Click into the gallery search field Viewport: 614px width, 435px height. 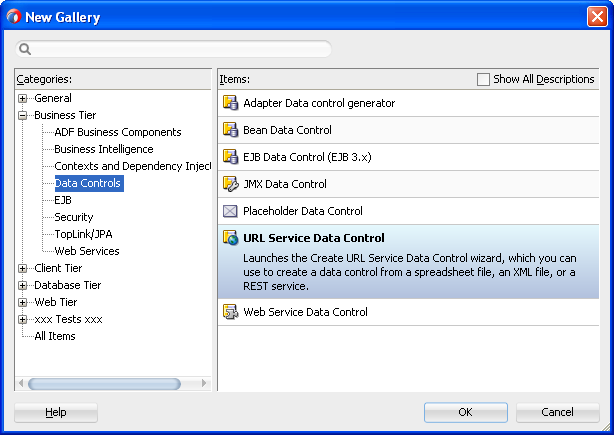tap(173, 49)
